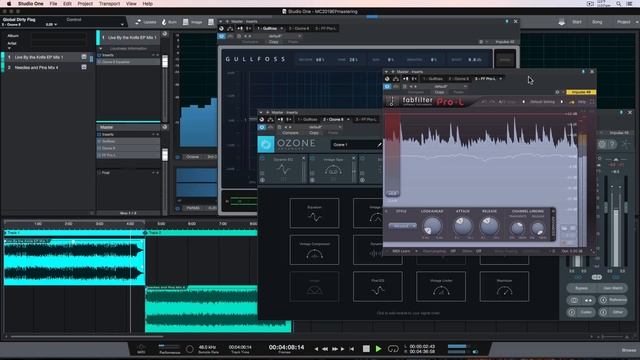
Task: Add the Vintage Compressor module in Ozone
Action: click(x=314, y=250)
